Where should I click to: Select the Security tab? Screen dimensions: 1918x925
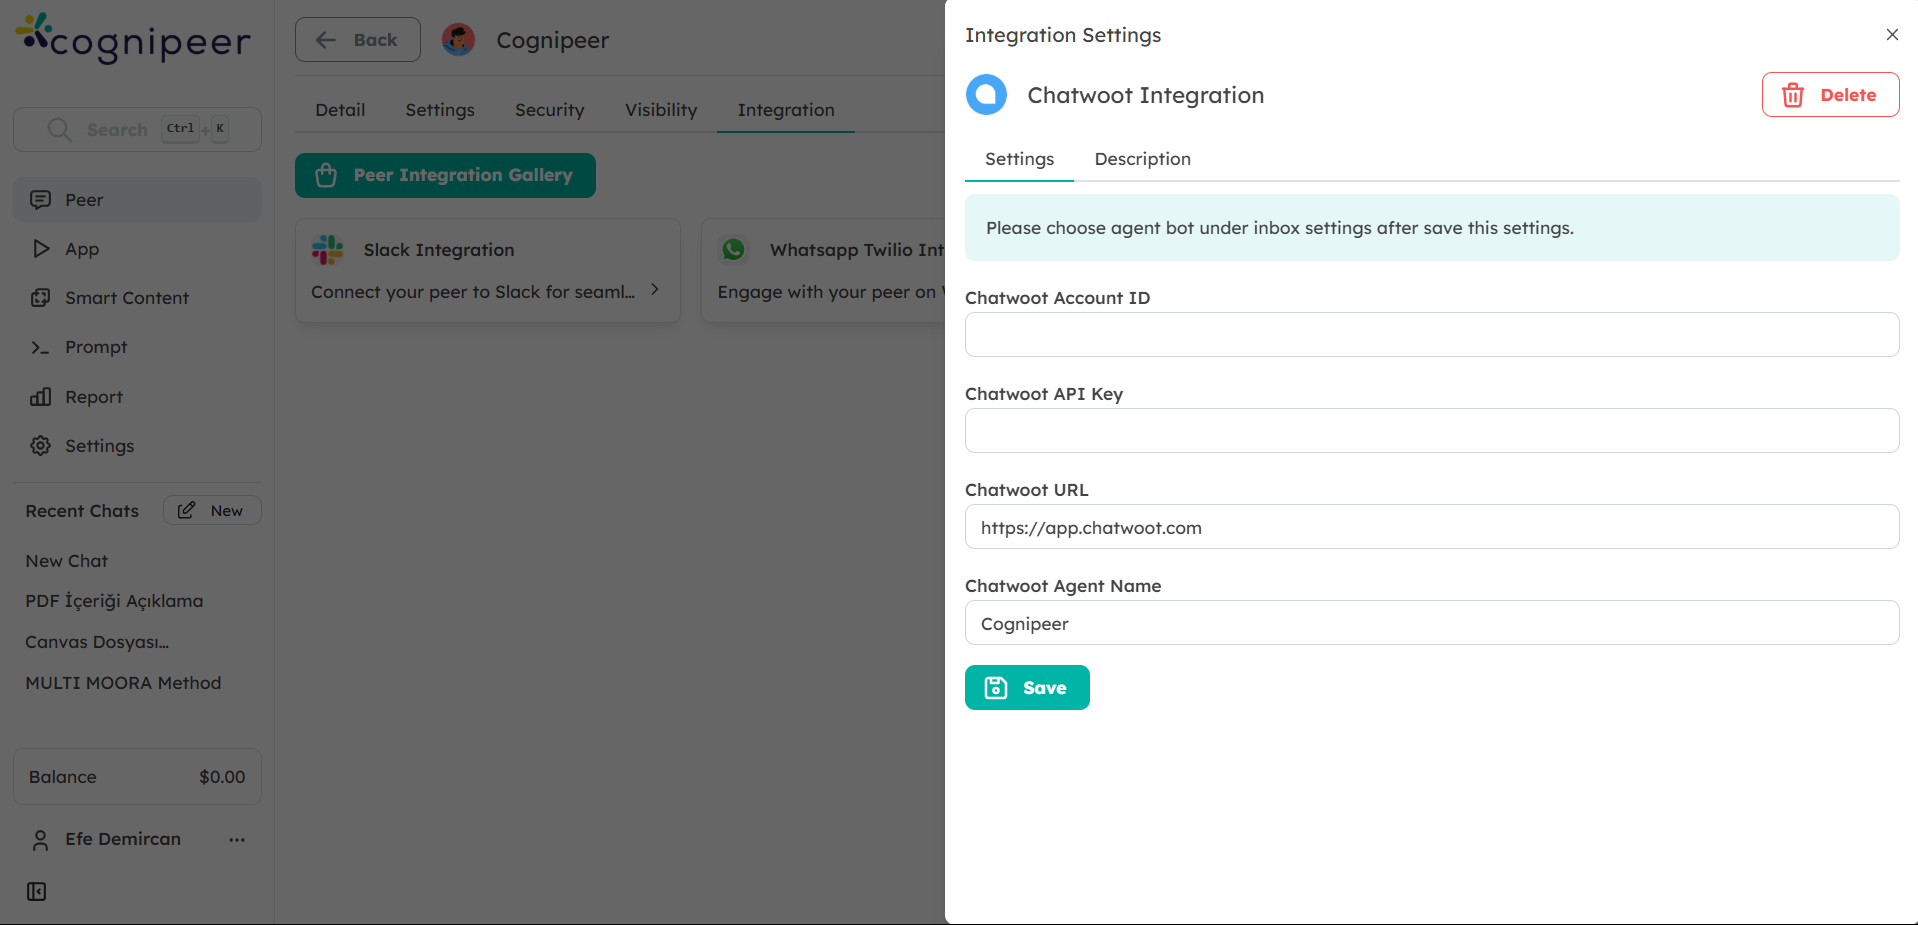549,110
